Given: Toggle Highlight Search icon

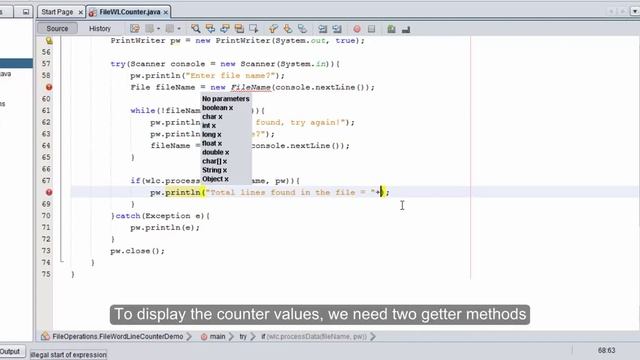Looking at the screenshot, I should click(x=239, y=29).
